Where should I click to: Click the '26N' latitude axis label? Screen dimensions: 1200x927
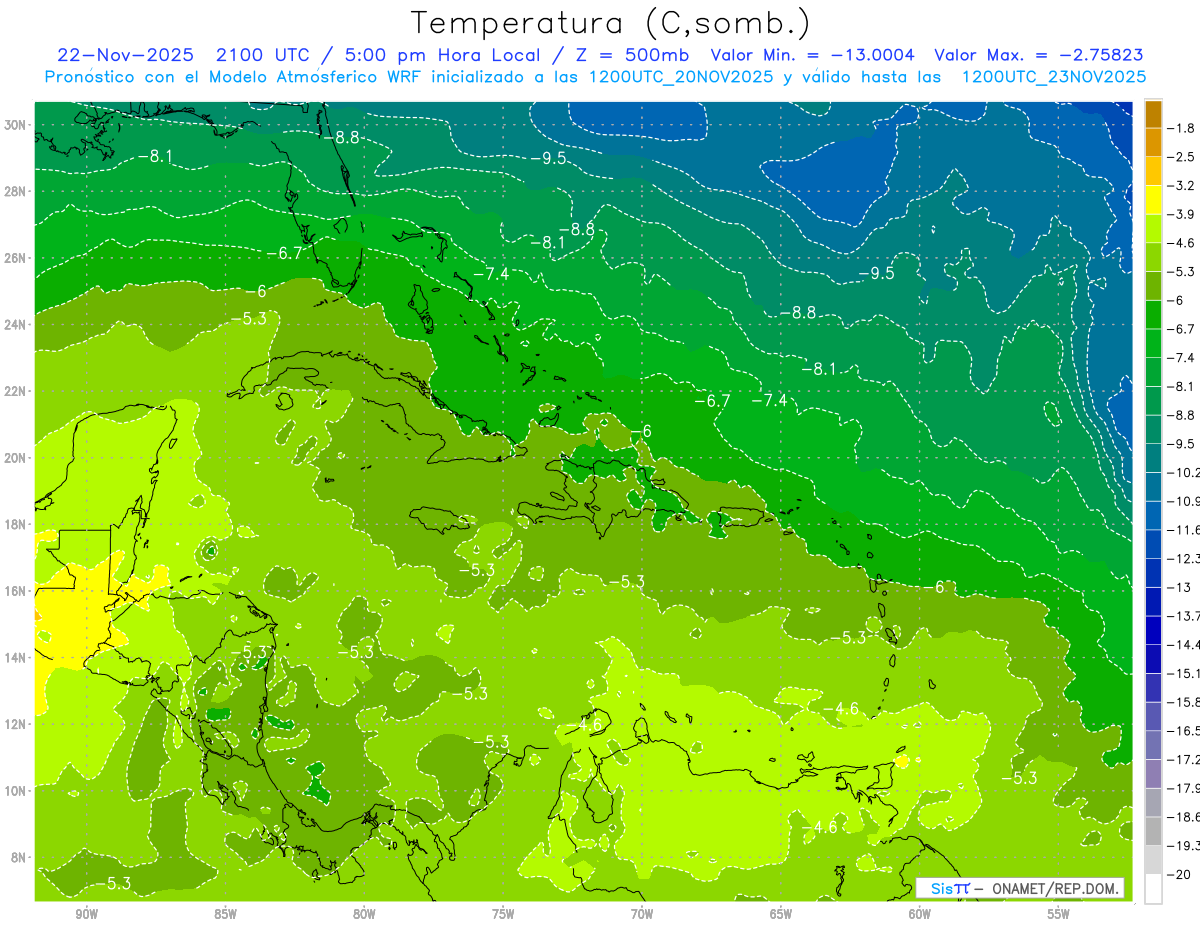(16, 258)
